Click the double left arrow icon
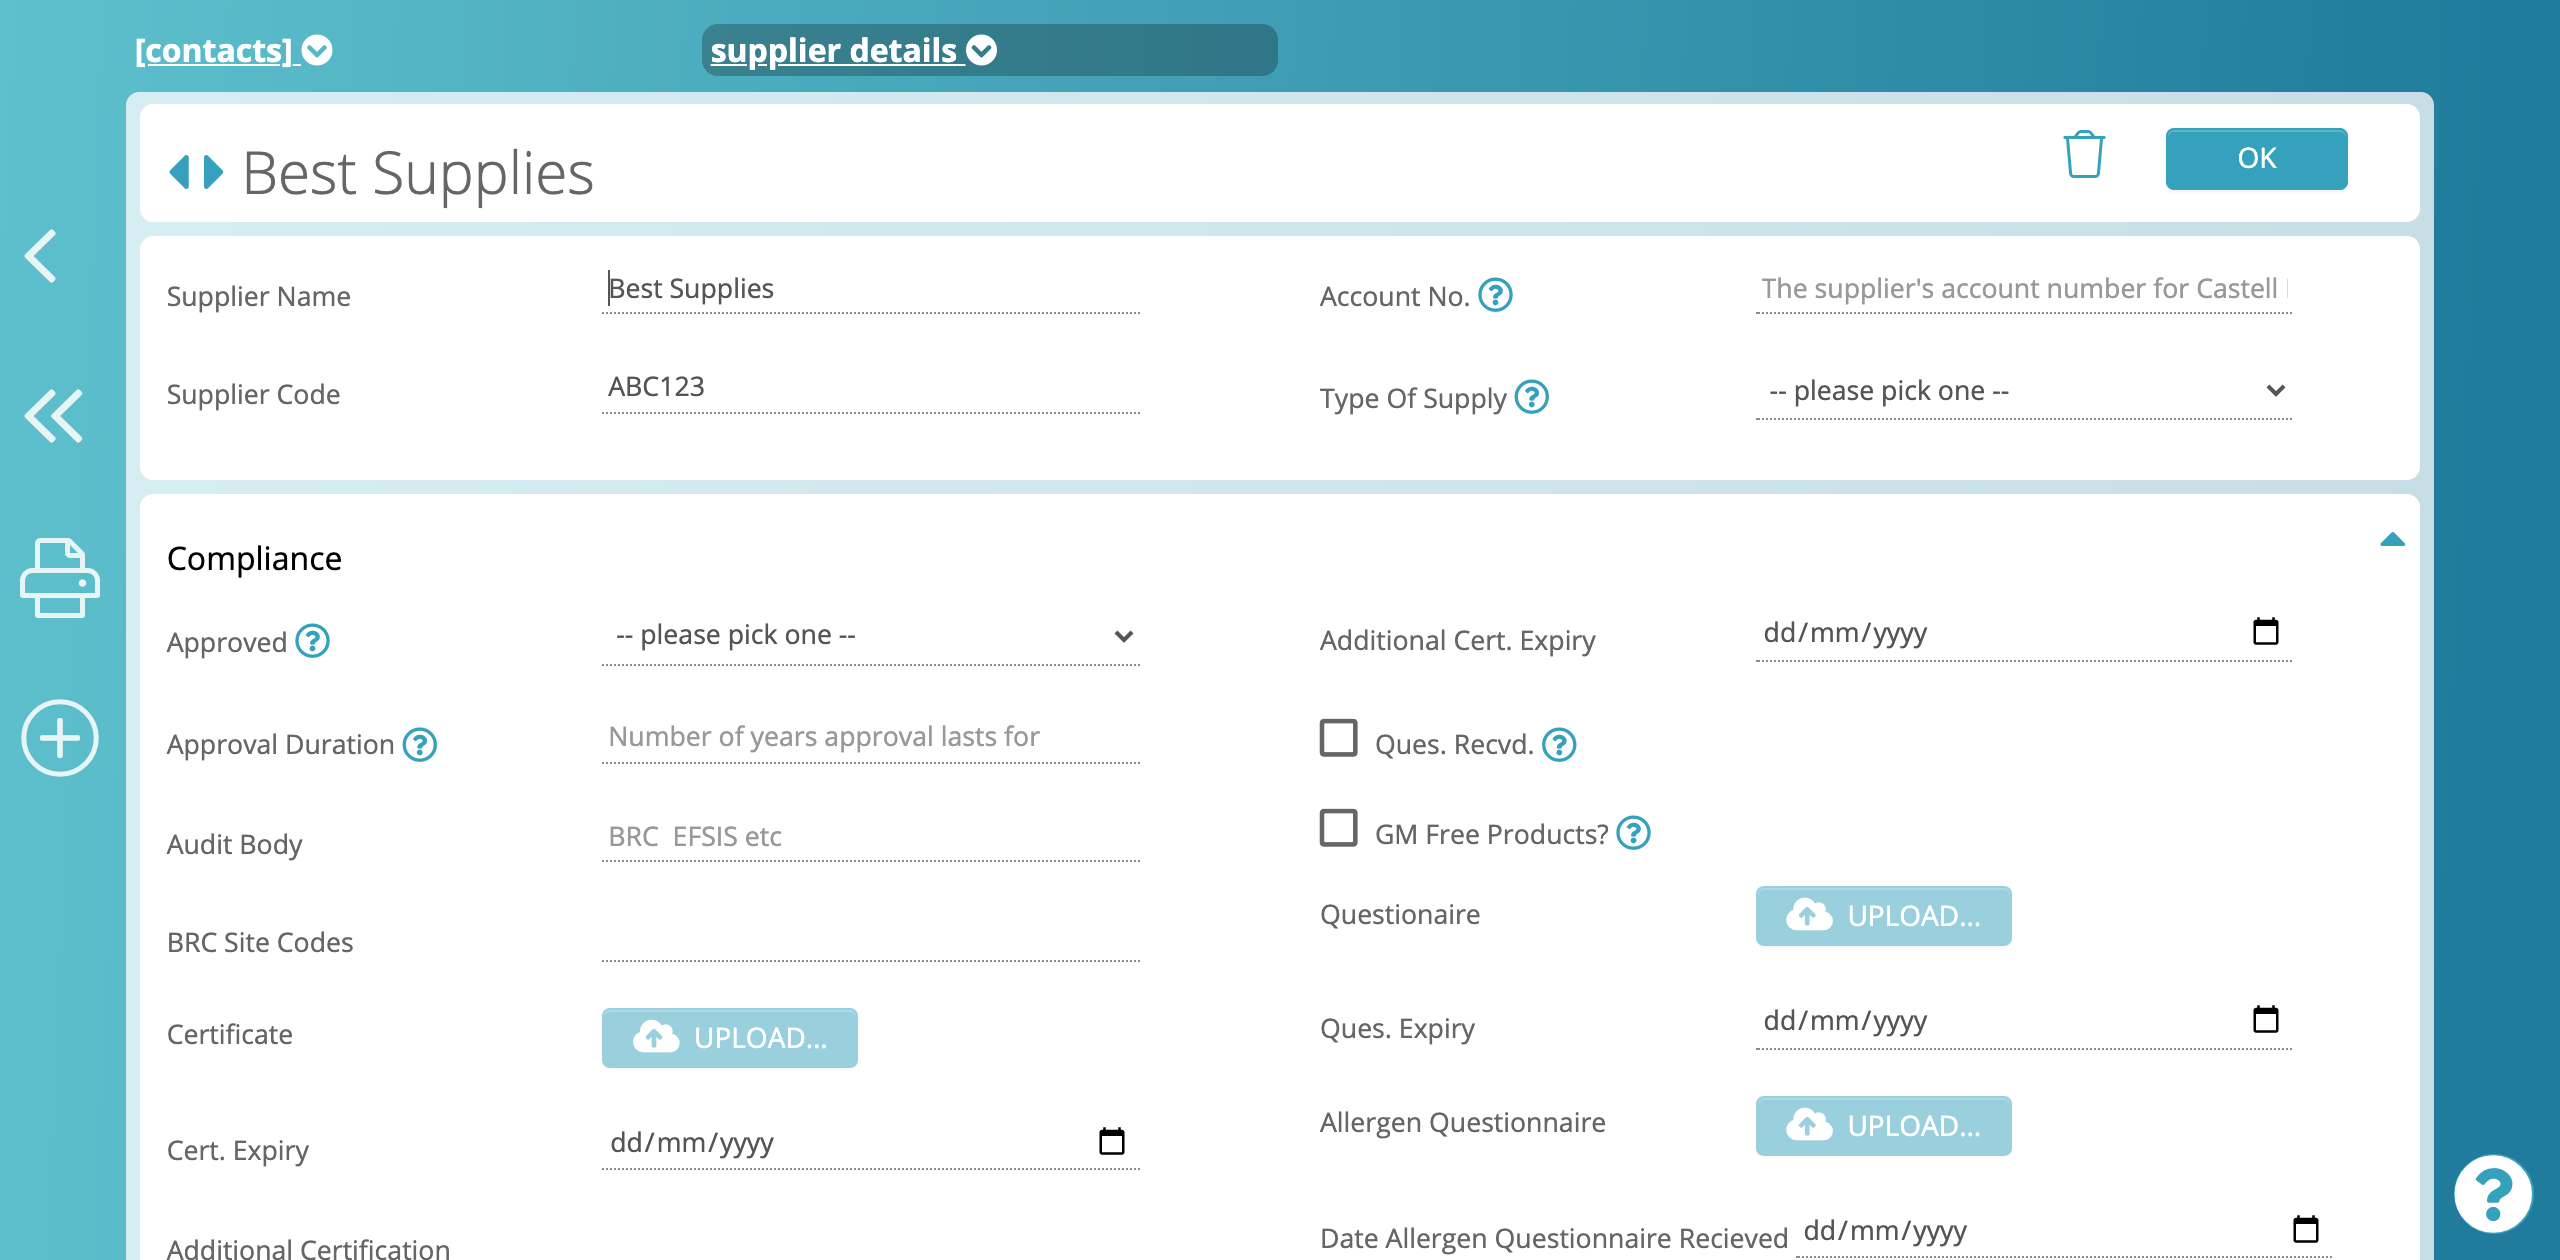2560x1260 pixels. [53, 415]
